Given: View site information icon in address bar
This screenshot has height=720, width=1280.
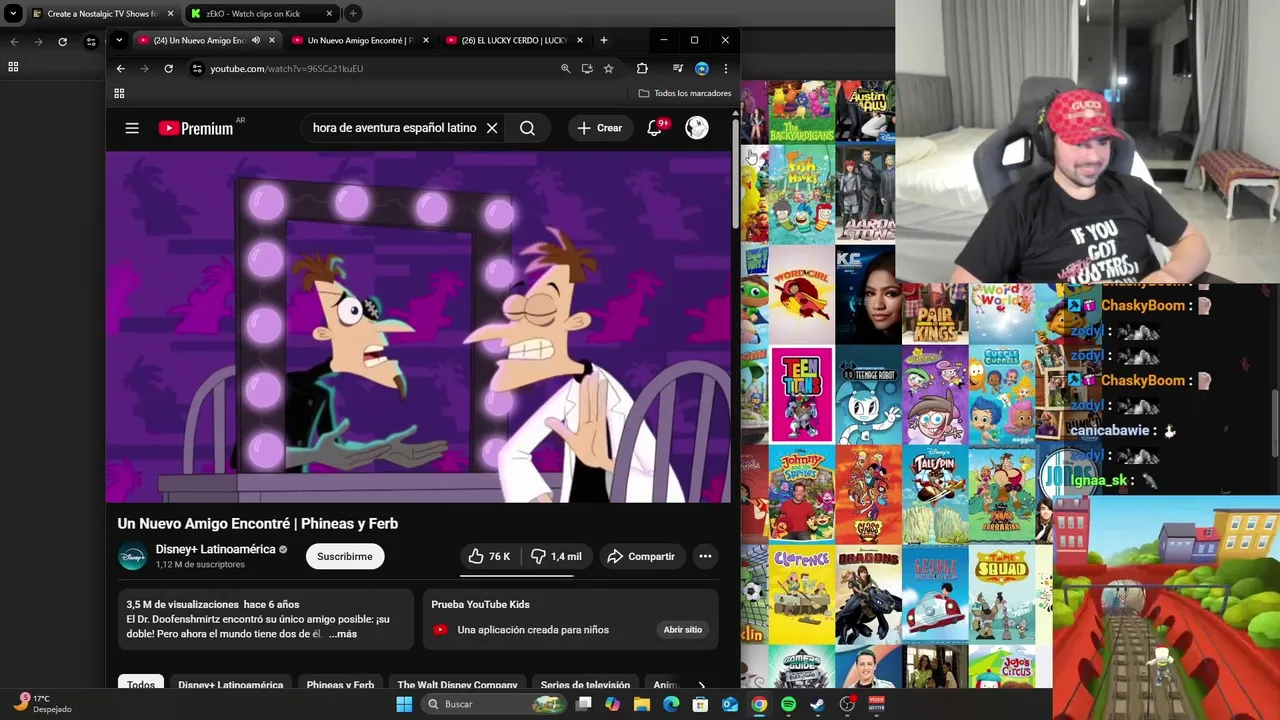Looking at the screenshot, I should pyautogui.click(x=197, y=68).
